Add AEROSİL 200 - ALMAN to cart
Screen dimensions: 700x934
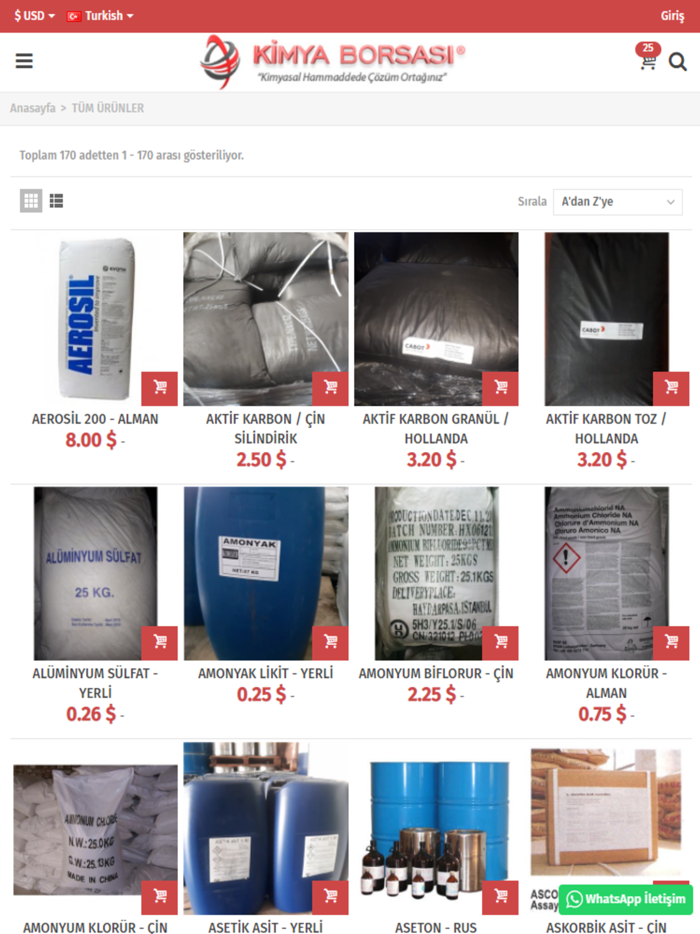tap(160, 388)
